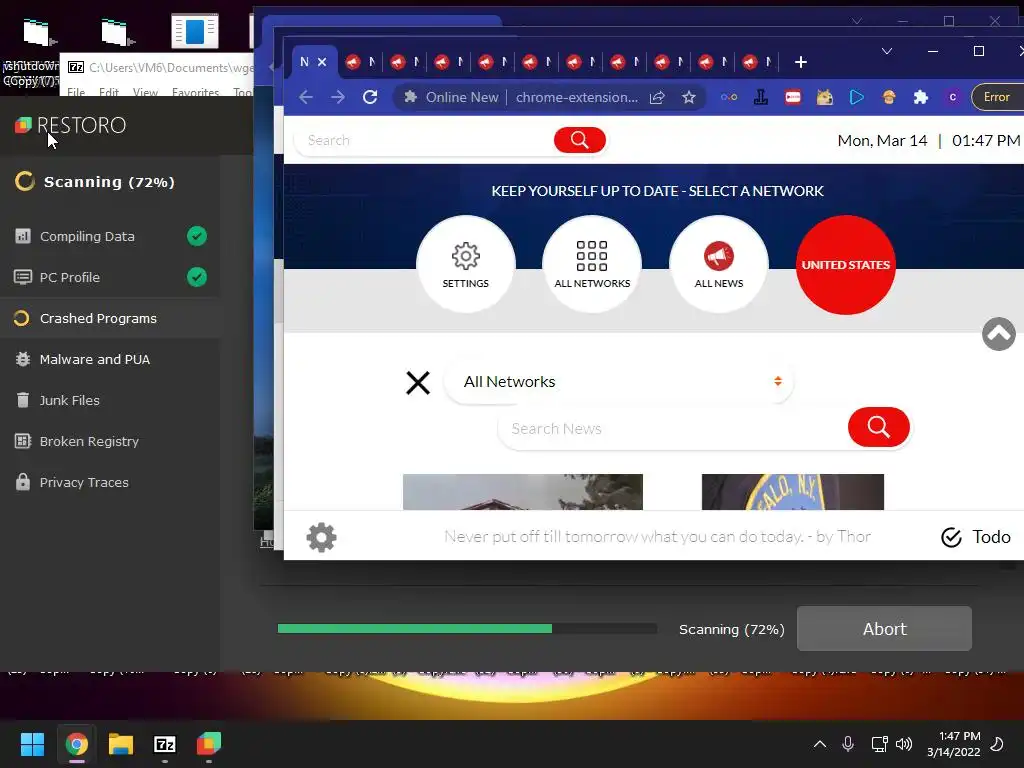Screen dimensions: 1024x768
Task: Select Malware and PUA item
Action: click(x=110, y=359)
